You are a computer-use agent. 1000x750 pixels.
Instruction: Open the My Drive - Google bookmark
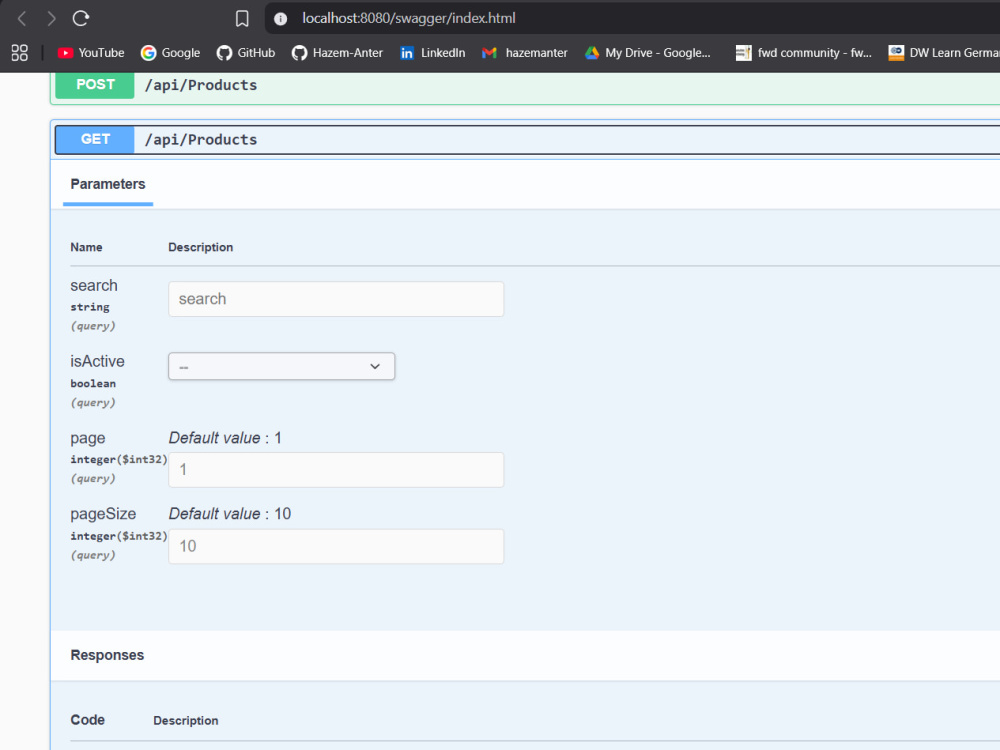(x=648, y=53)
